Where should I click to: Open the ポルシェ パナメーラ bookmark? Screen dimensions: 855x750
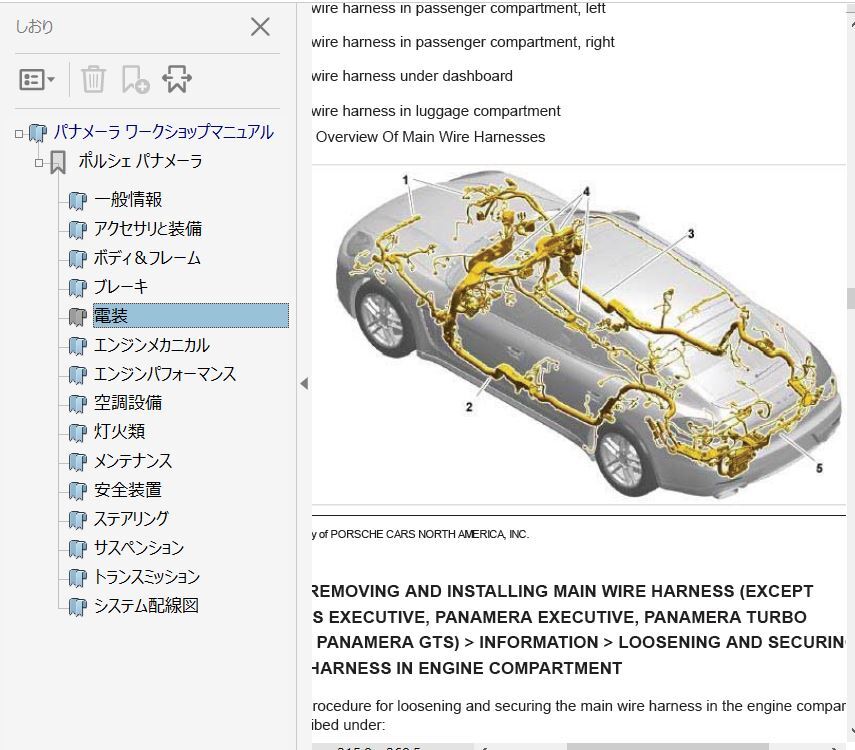pyautogui.click(x=140, y=161)
